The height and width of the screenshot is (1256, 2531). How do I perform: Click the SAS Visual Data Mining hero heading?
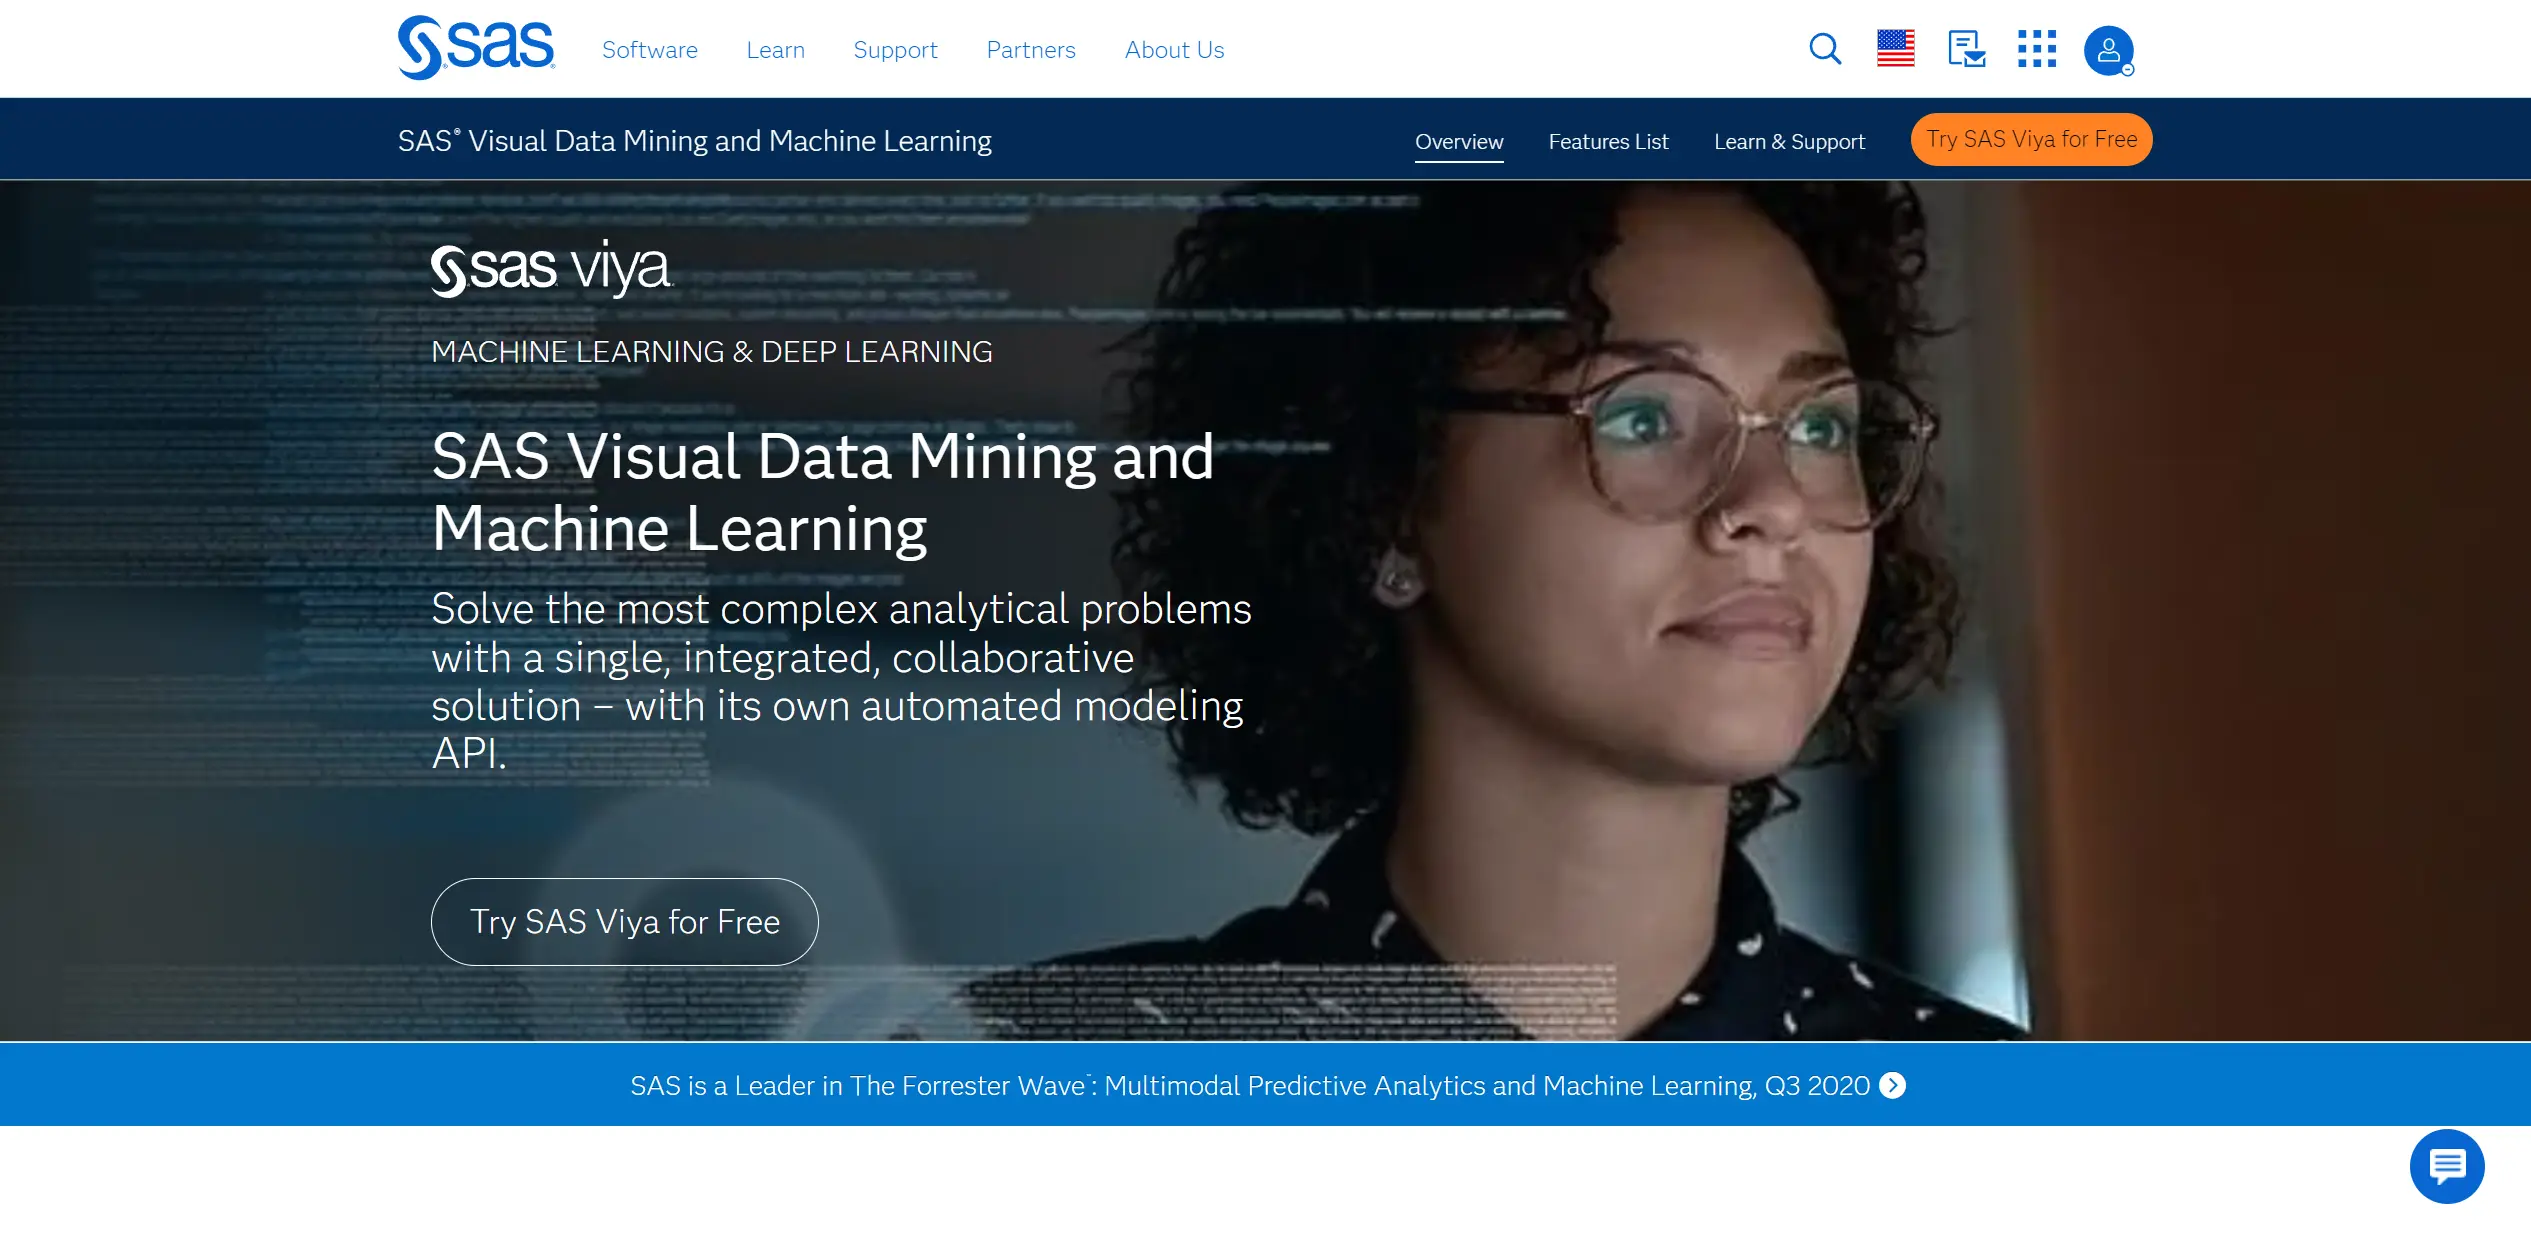tap(823, 492)
